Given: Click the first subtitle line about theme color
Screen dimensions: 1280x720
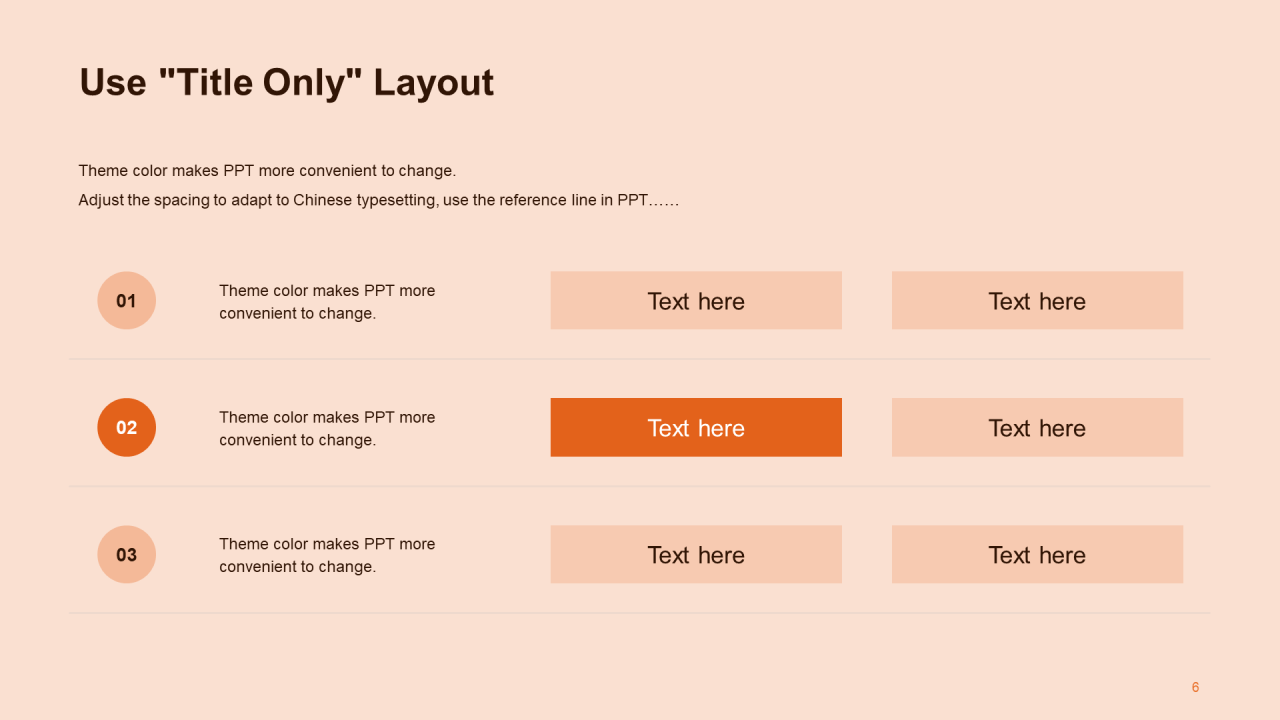Looking at the screenshot, I should point(267,171).
